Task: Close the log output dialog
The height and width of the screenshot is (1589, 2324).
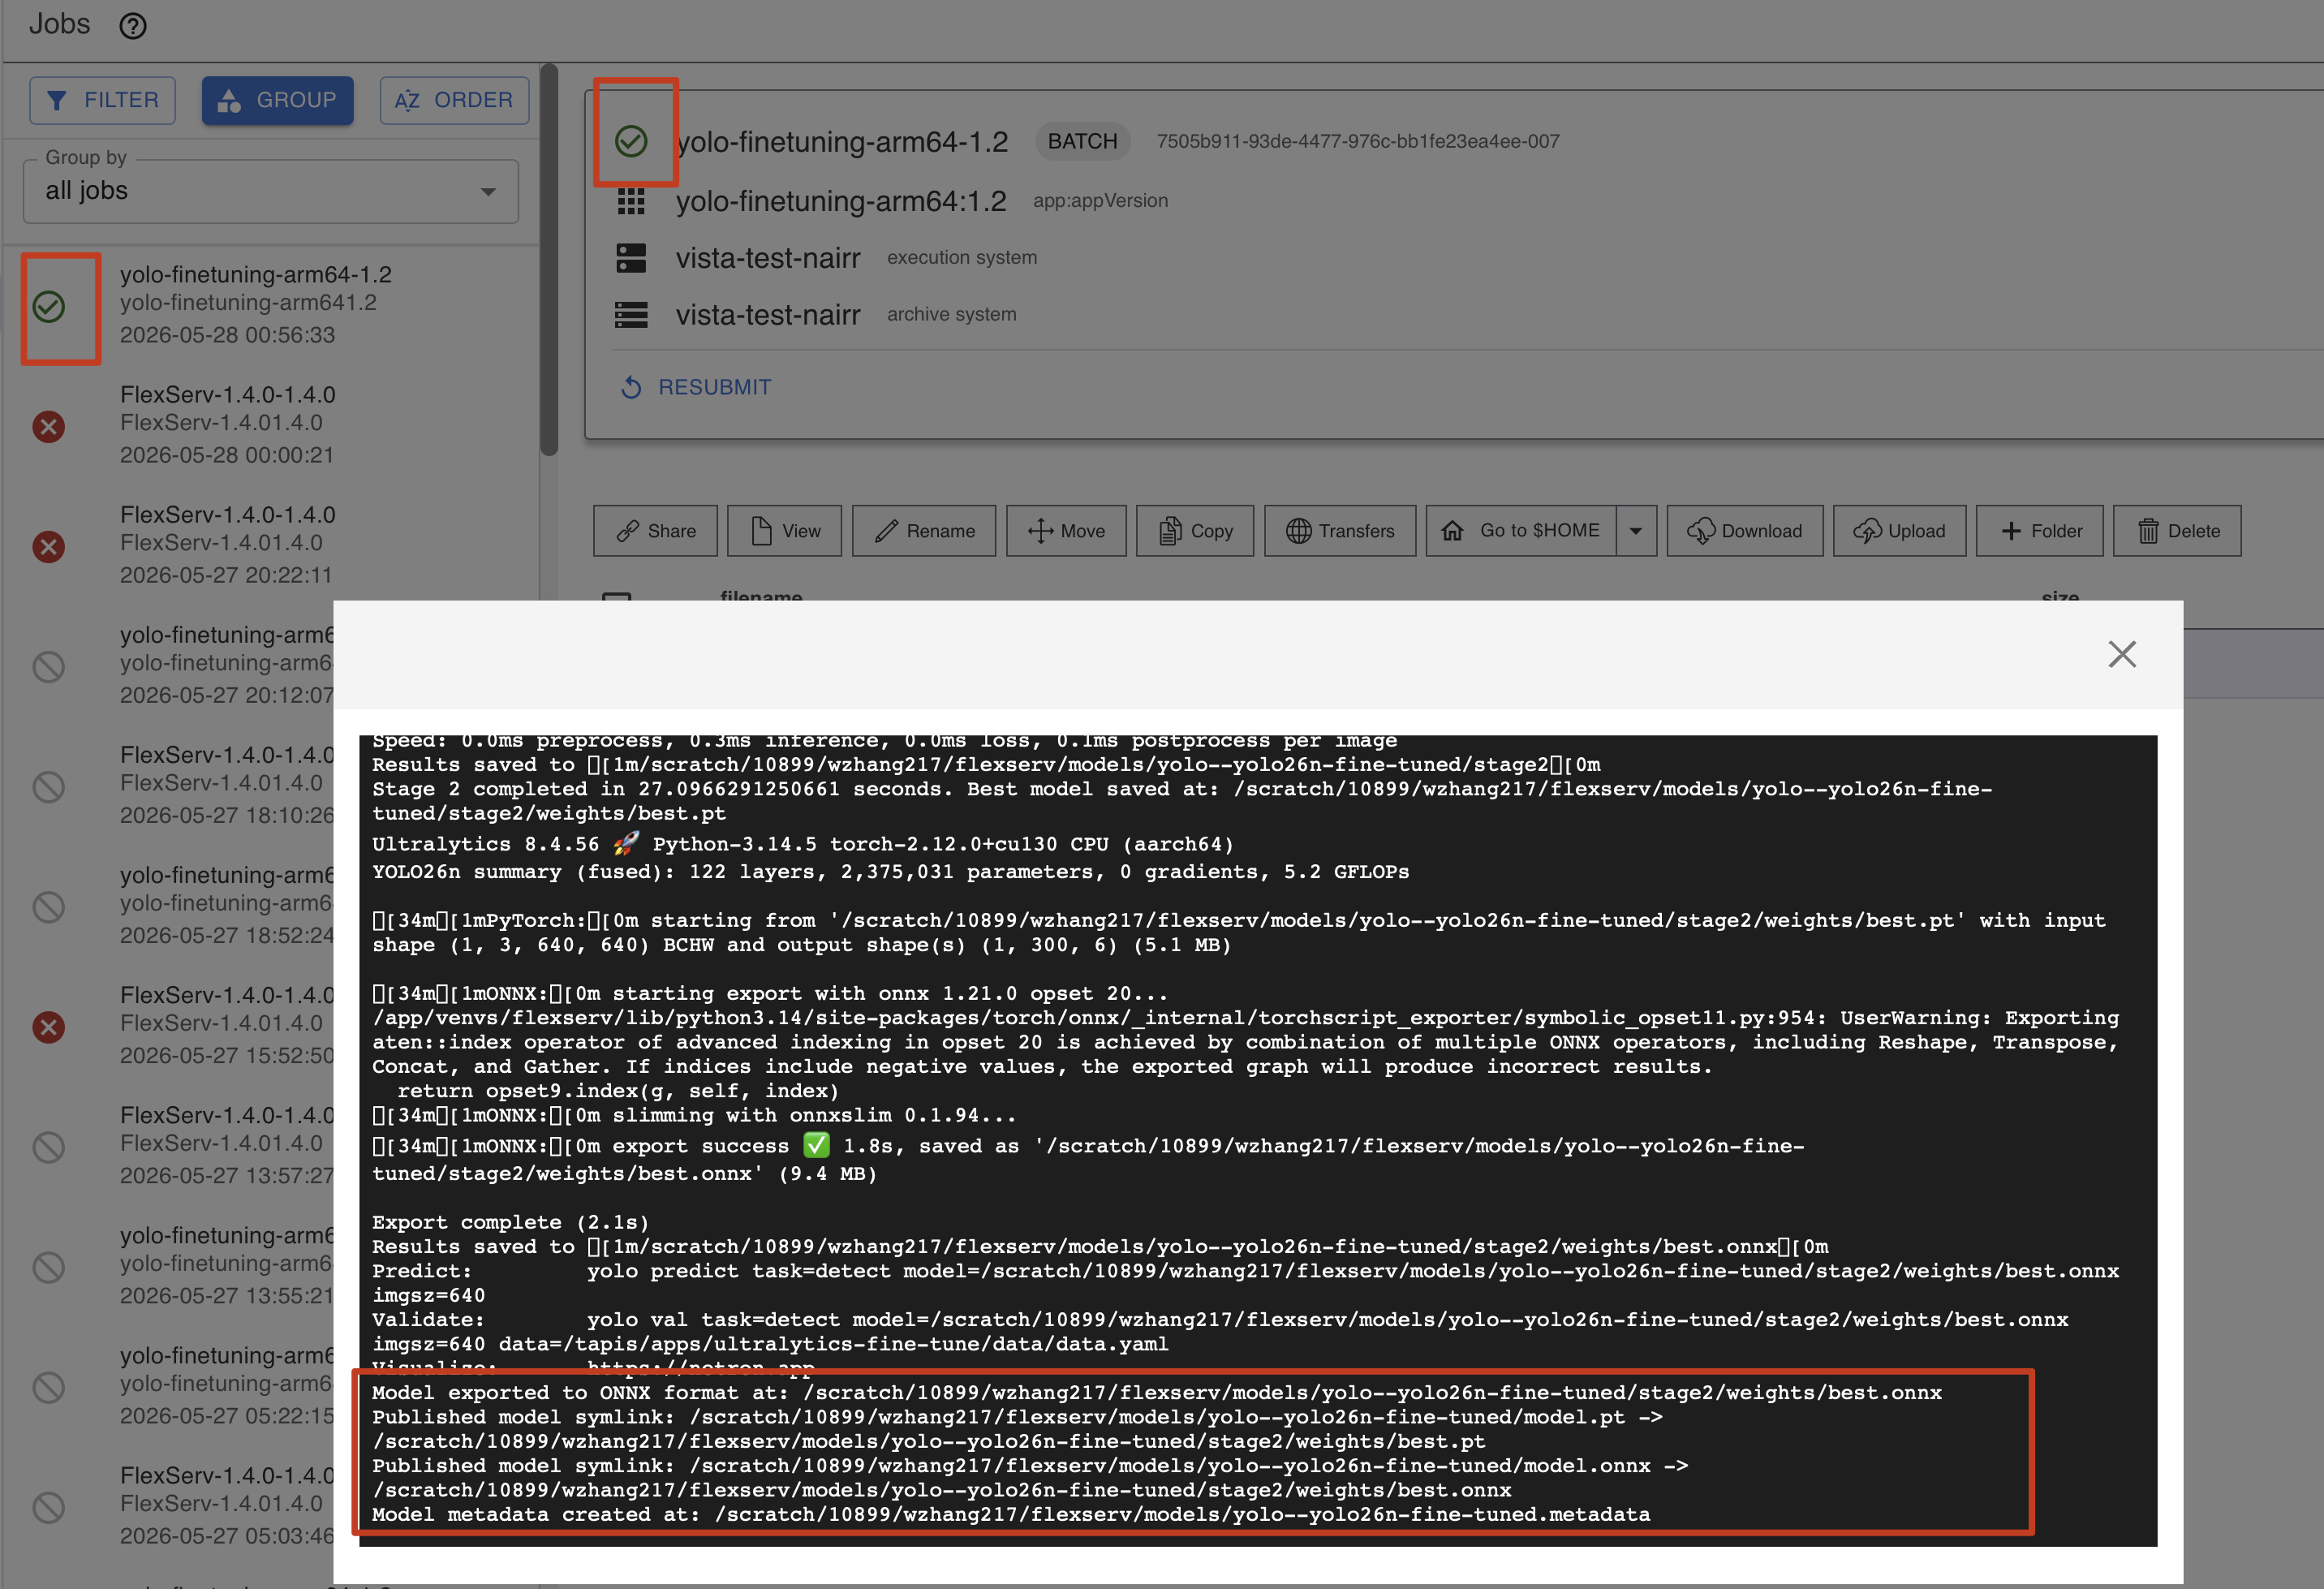Action: point(2121,654)
